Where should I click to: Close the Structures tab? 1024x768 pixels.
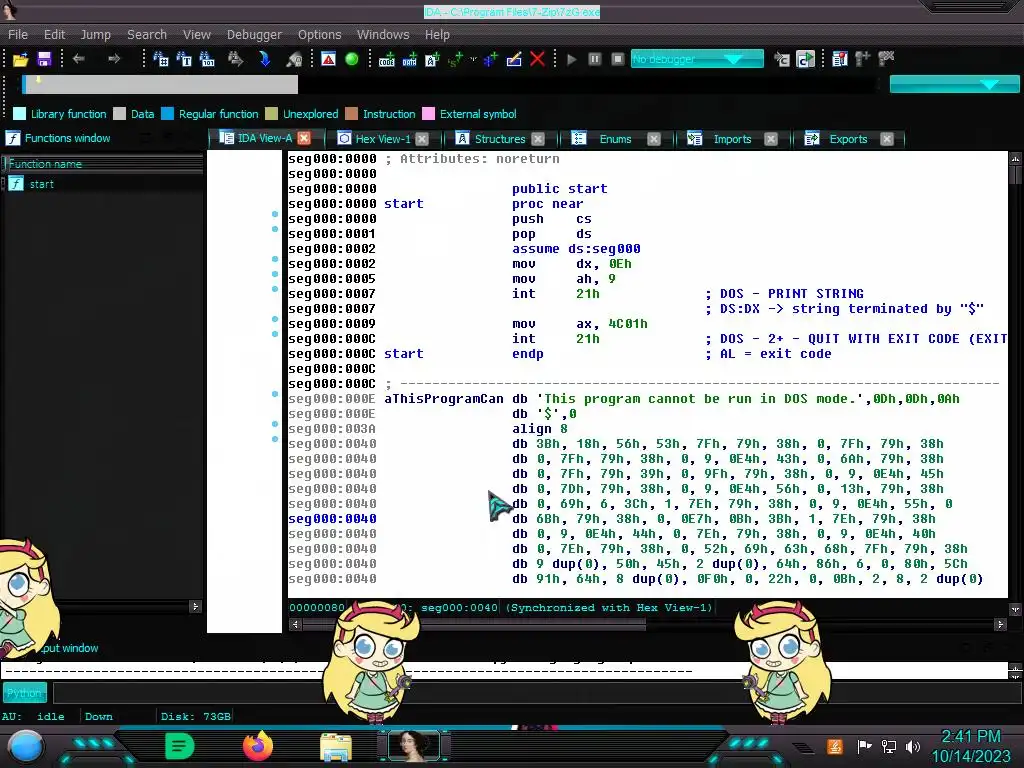pyautogui.click(x=537, y=139)
